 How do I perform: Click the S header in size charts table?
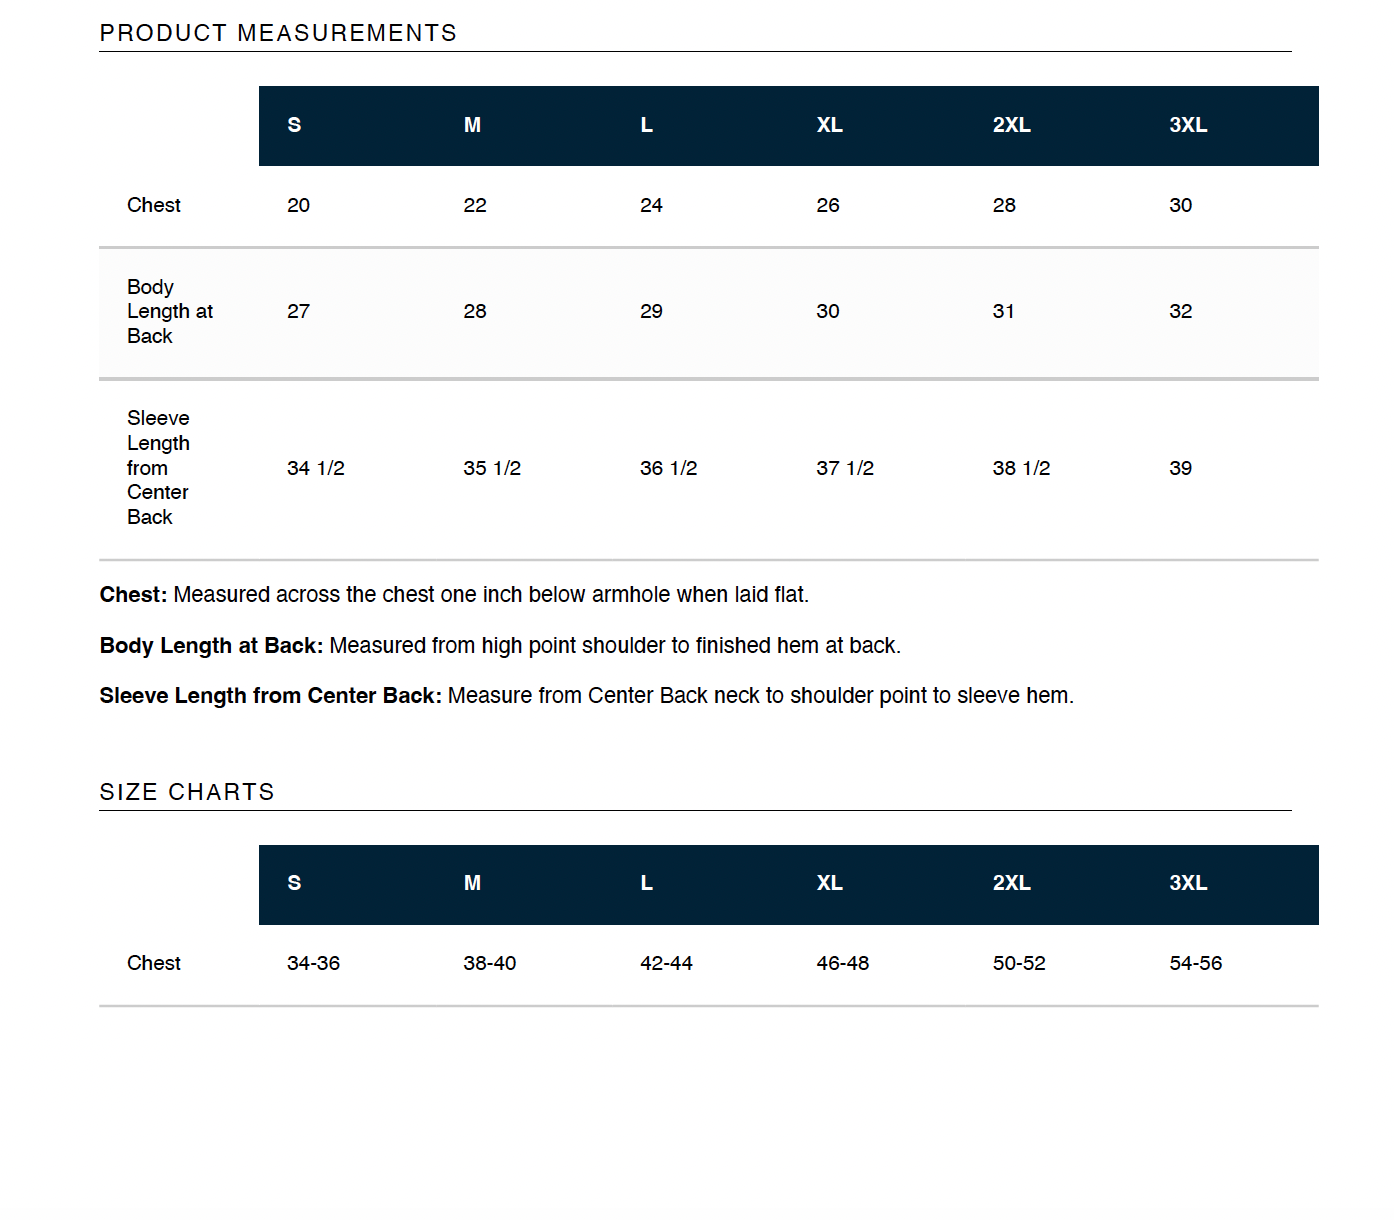tap(294, 883)
